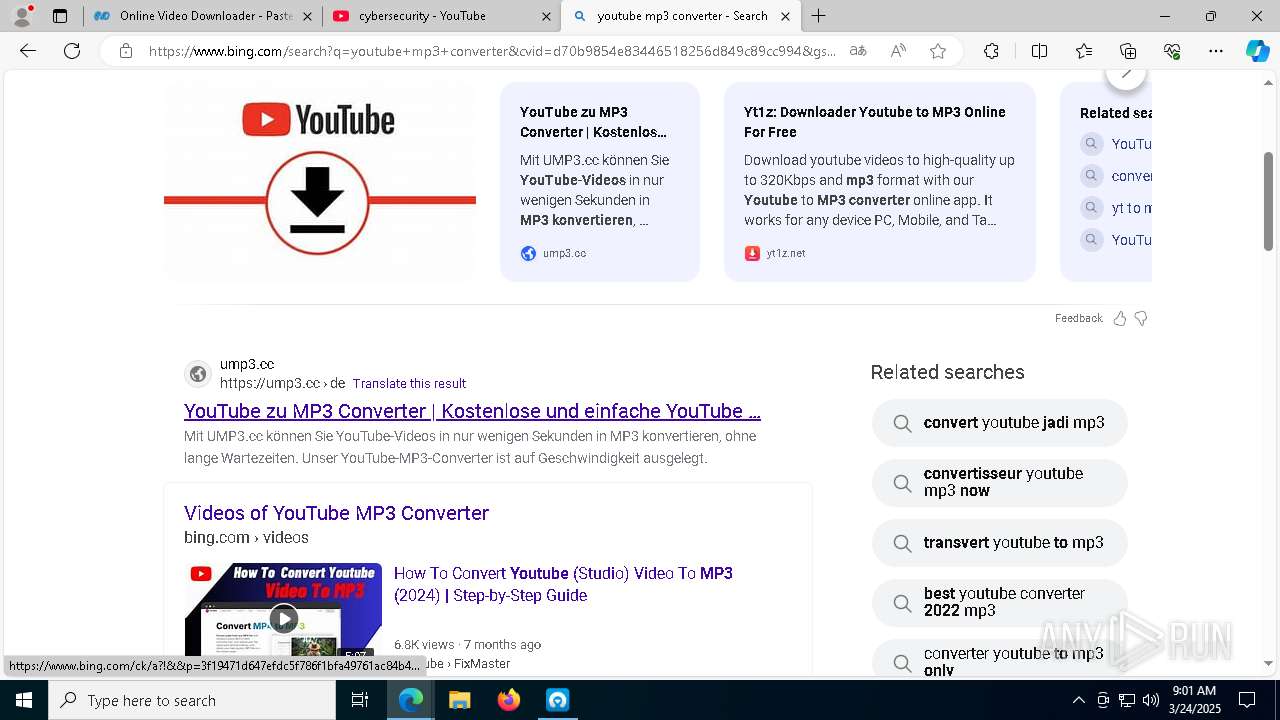Open the Windows Start menu
Screen dimensions: 1280x720
point(24,700)
